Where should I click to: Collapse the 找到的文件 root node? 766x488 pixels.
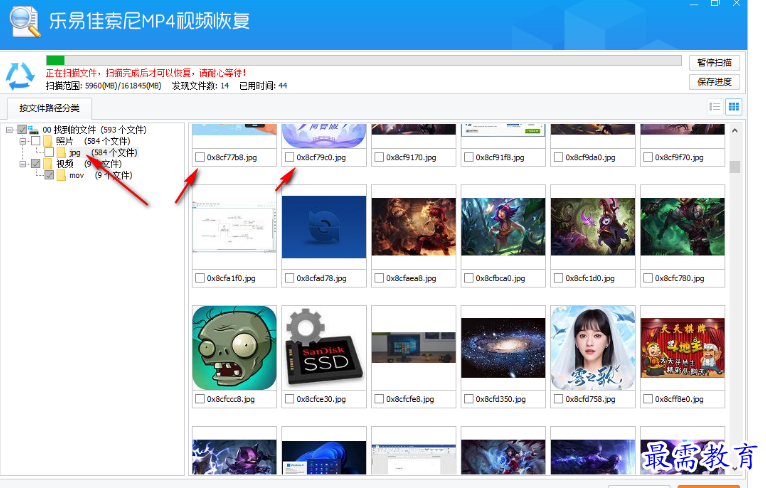pyautogui.click(x=9, y=130)
